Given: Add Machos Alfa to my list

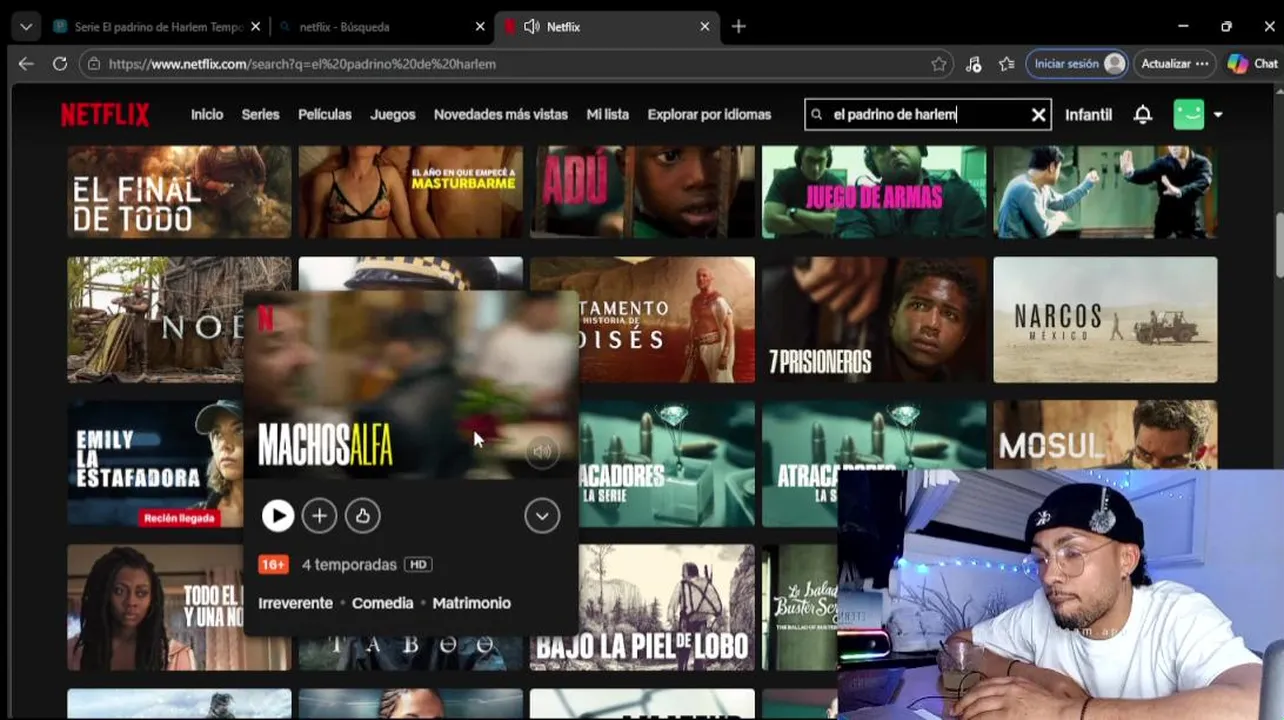Looking at the screenshot, I should (319, 516).
